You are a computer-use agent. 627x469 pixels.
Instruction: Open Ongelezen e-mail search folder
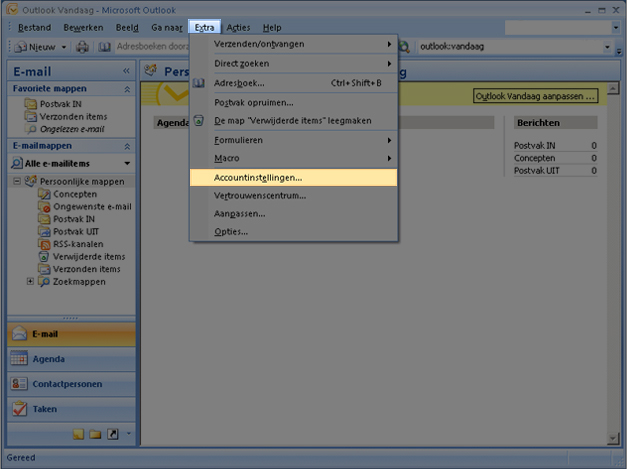(72, 129)
